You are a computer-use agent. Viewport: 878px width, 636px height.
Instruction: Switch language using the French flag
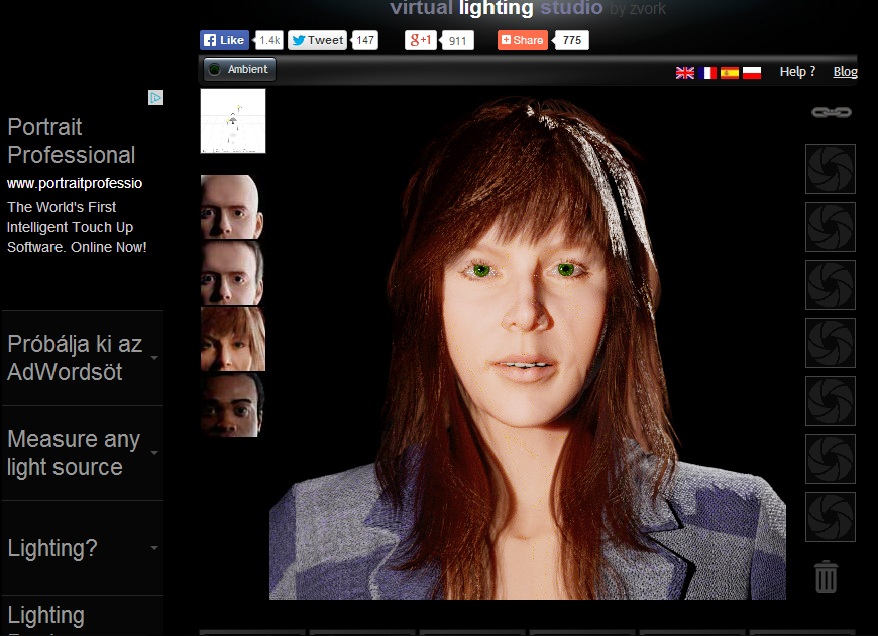(709, 73)
